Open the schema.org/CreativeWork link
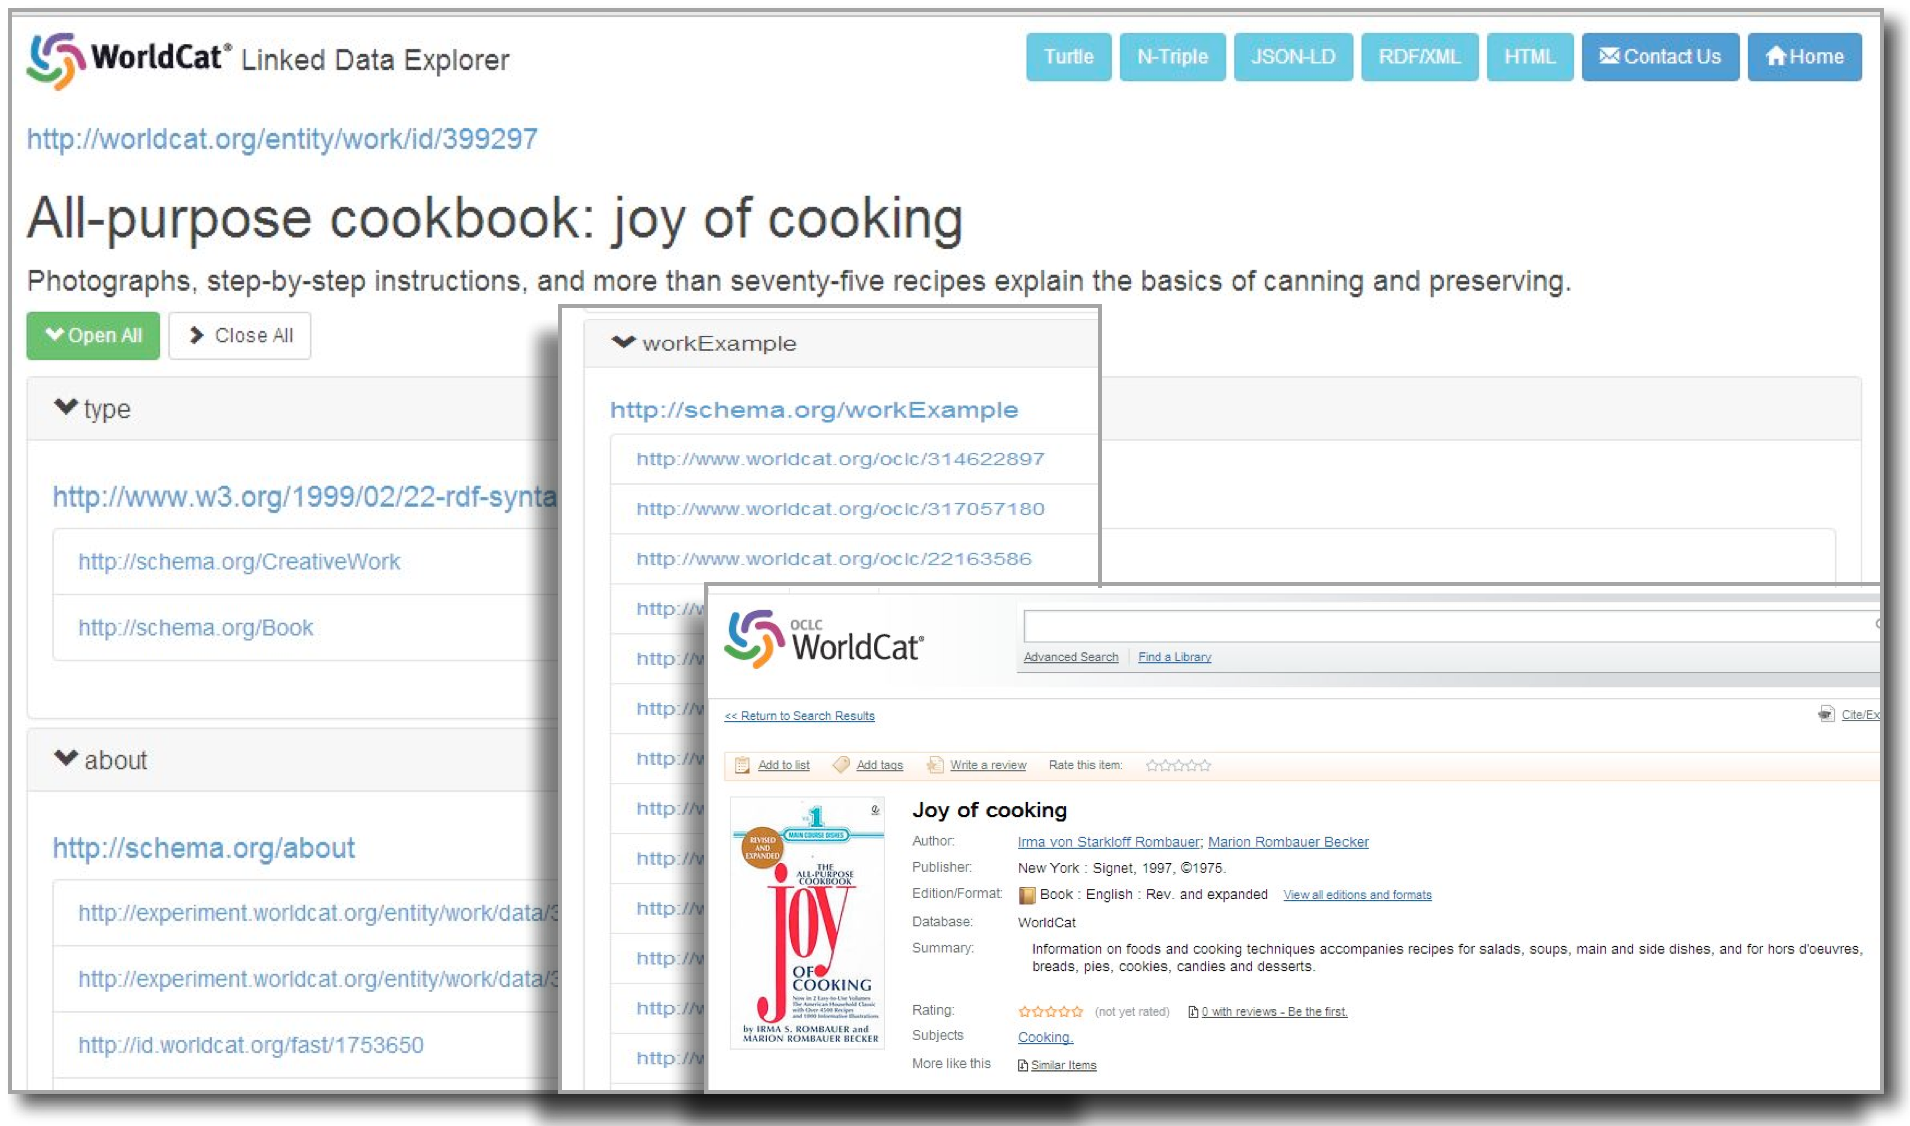This screenshot has width=1910, height=1126. point(239,562)
